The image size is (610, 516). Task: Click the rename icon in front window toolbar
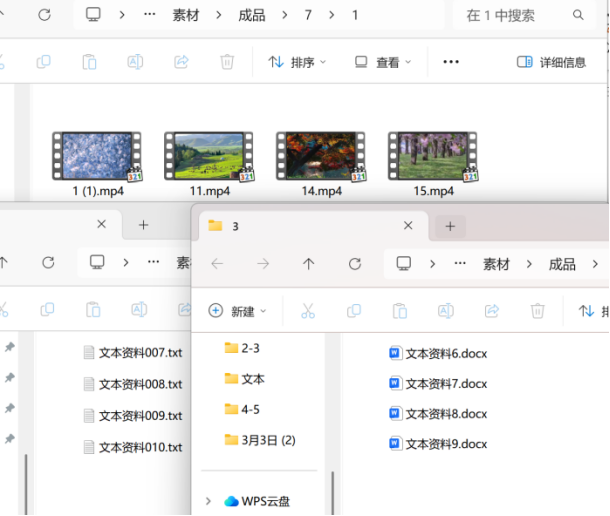(445, 311)
